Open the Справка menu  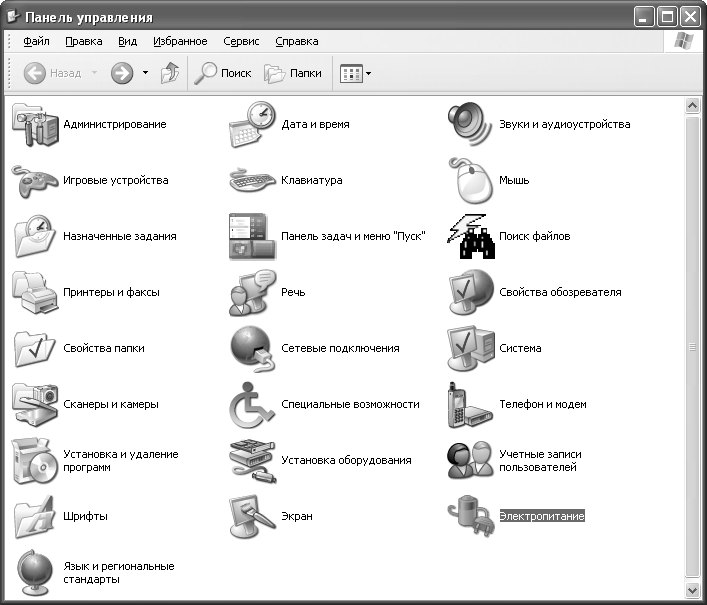point(297,41)
